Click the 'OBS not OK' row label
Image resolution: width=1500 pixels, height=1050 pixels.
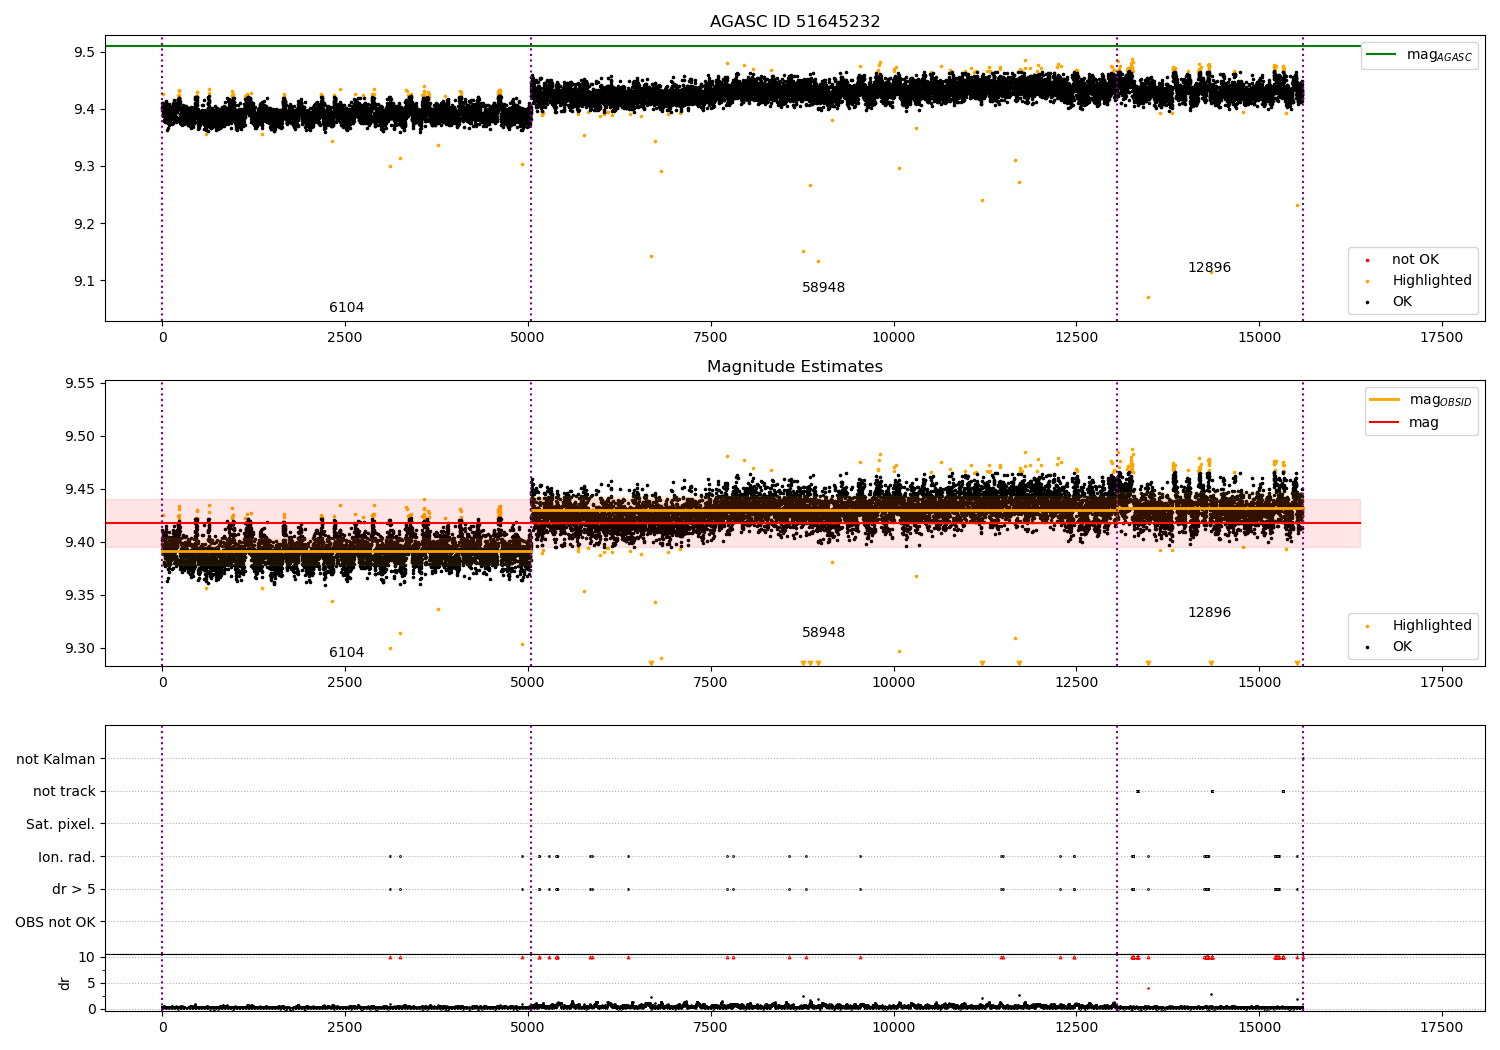pyautogui.click(x=55, y=922)
